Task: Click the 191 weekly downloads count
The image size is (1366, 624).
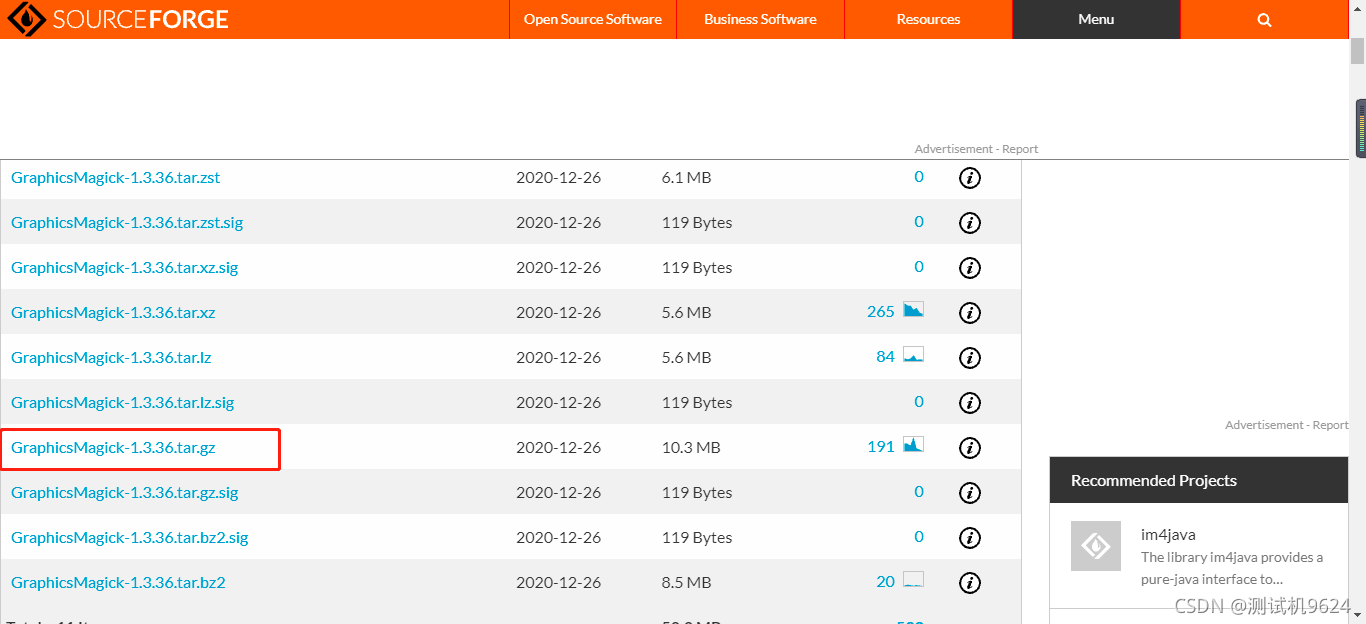Action: 881,447
